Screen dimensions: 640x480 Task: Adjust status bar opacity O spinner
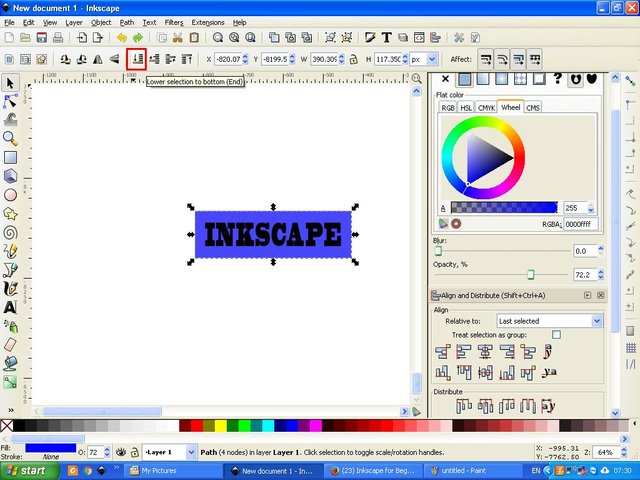(x=107, y=452)
